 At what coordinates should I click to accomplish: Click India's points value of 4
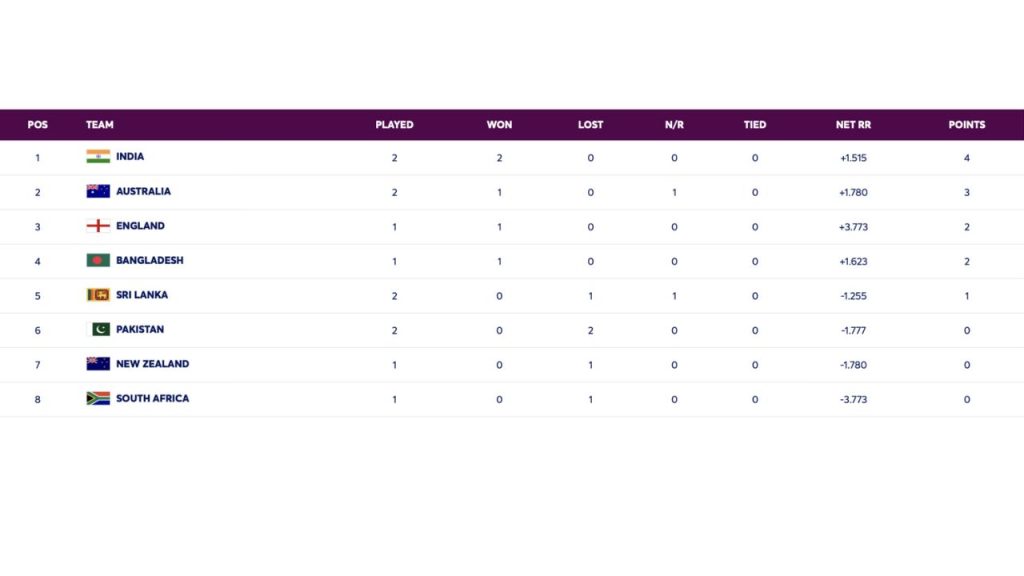966,158
